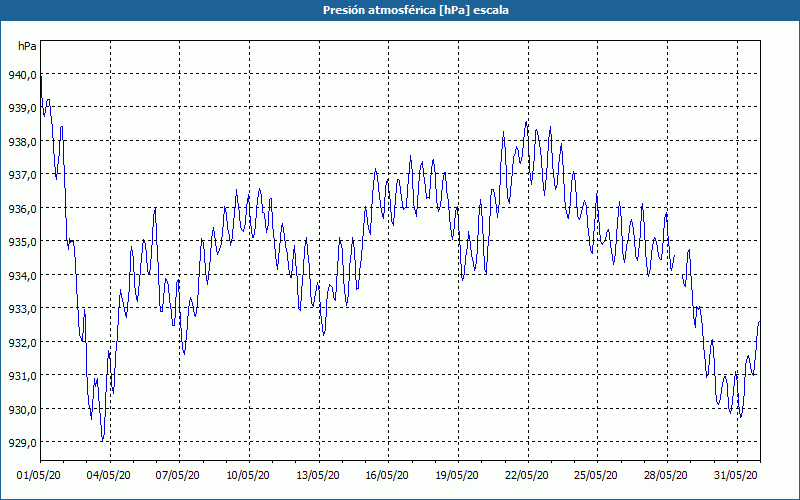Select the 935,0 y-axis value
Viewport: 800px width, 500px height.
point(22,242)
